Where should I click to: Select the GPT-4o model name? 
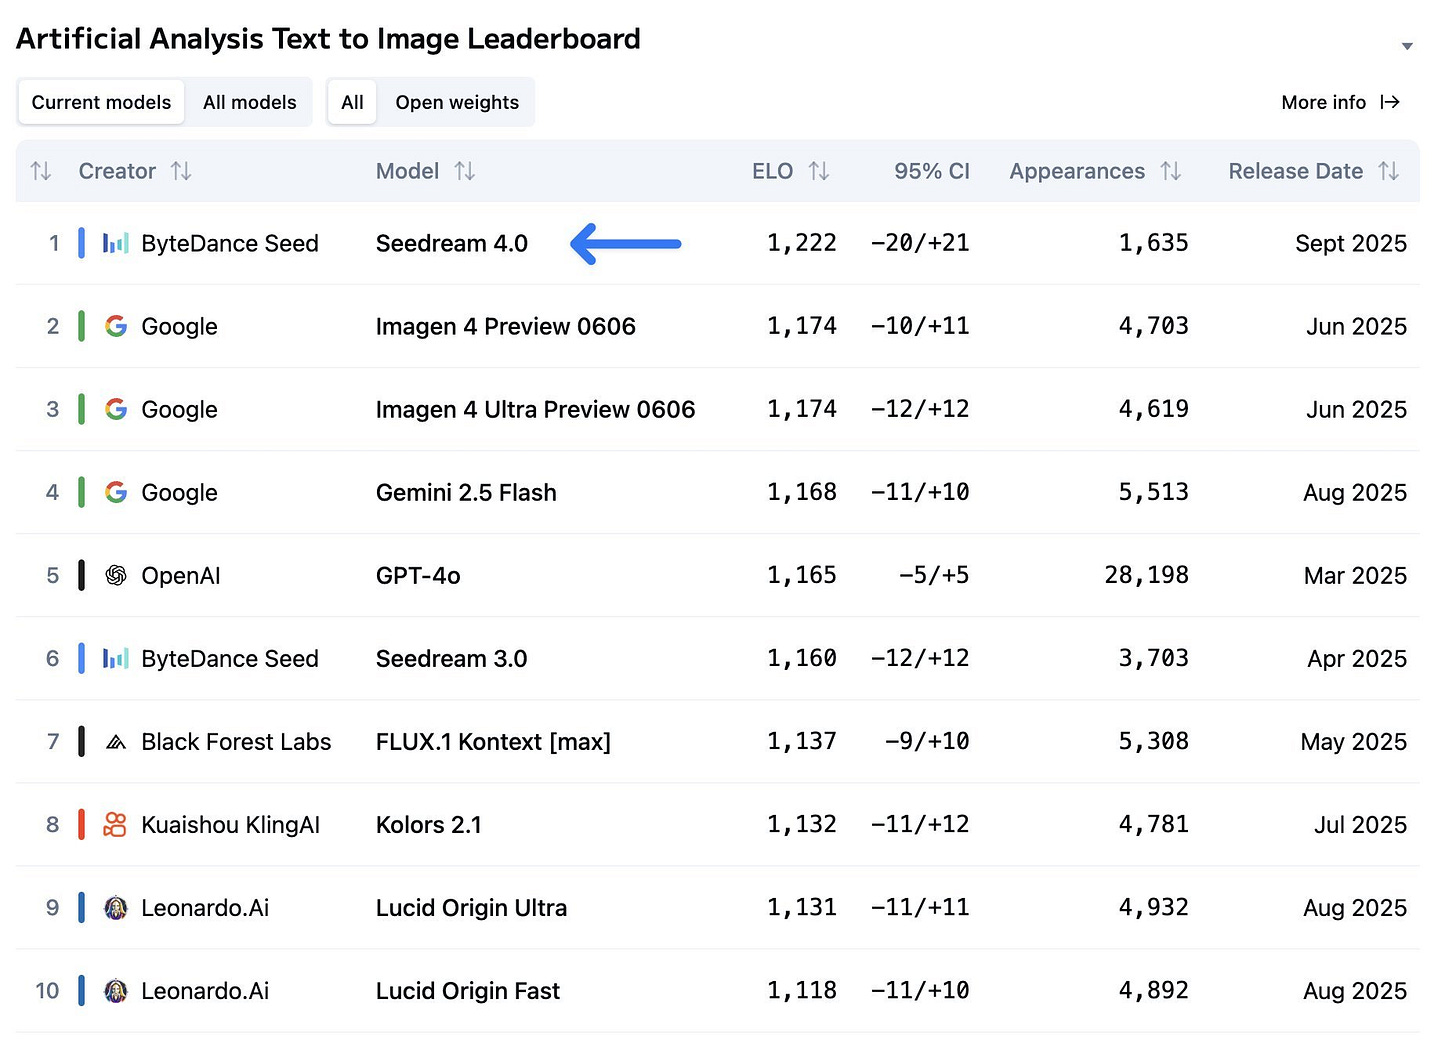[418, 575]
